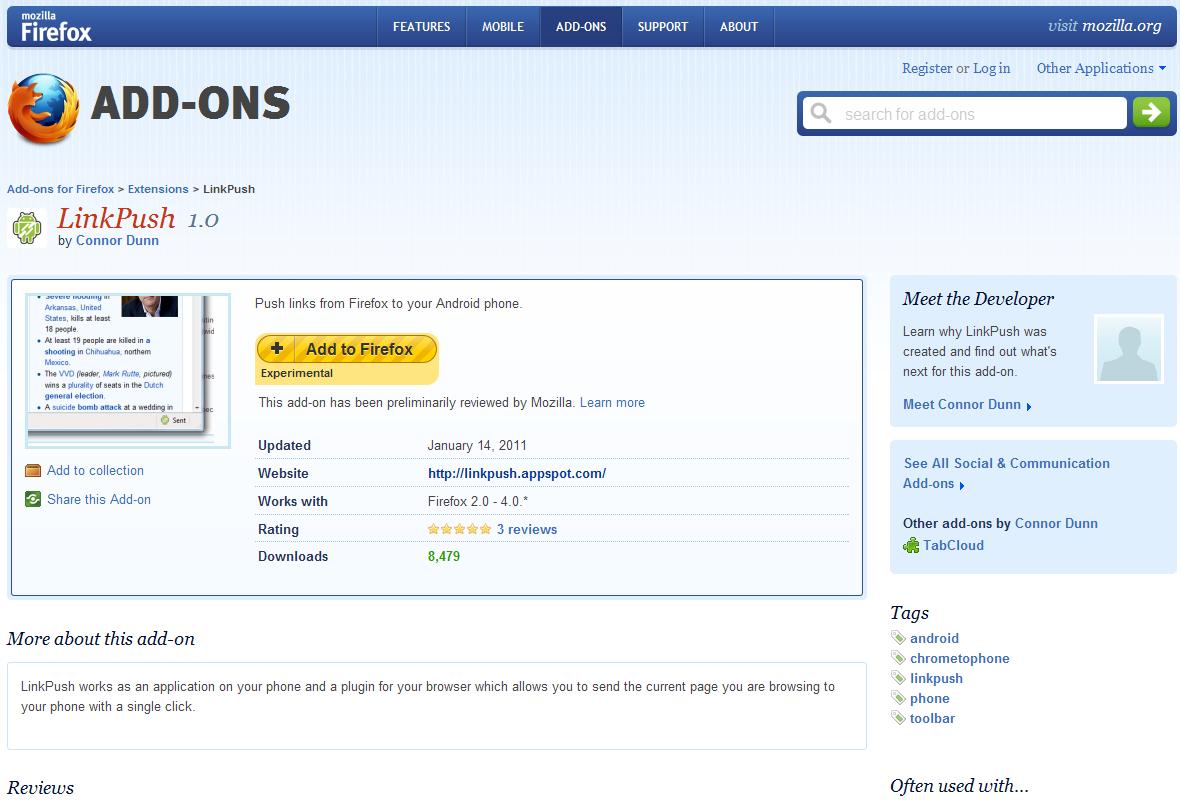1180x800 pixels.
Task: Follow the visit mozilla.org link
Action: point(1105,26)
